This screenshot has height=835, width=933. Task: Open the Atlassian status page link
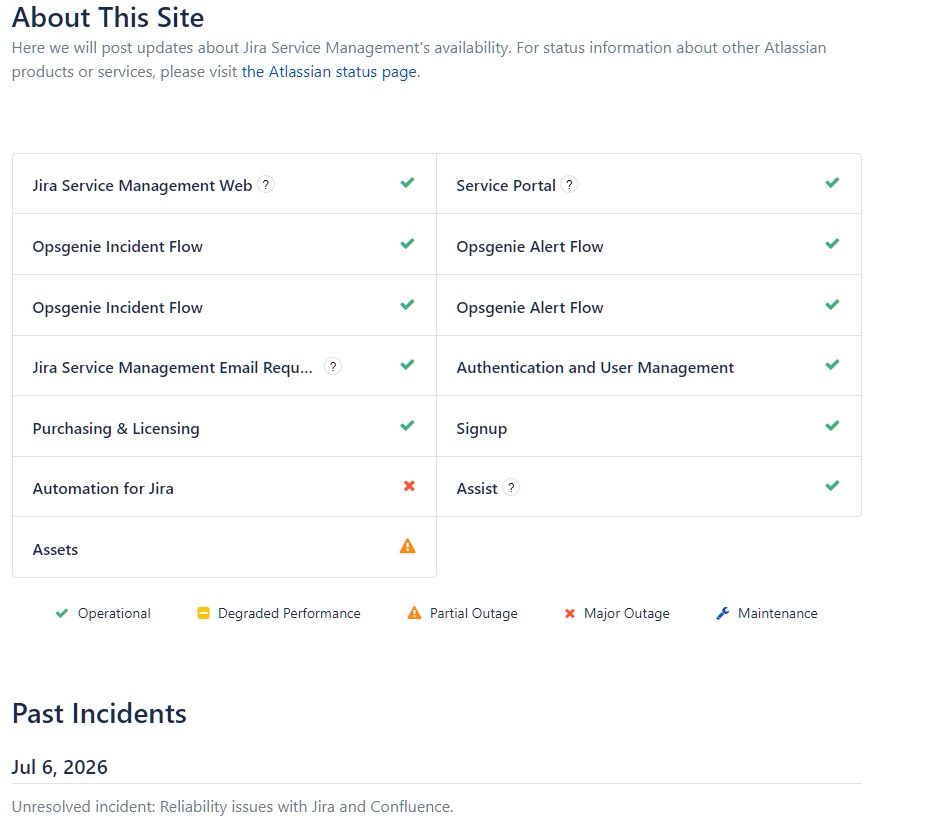(x=329, y=72)
